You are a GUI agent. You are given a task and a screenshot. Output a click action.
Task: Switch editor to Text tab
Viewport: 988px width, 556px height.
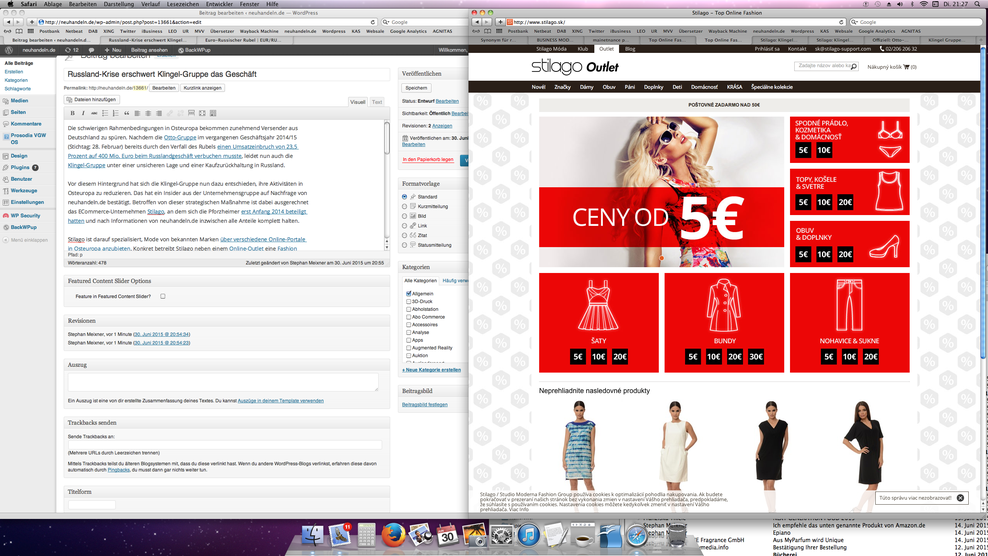click(x=377, y=101)
